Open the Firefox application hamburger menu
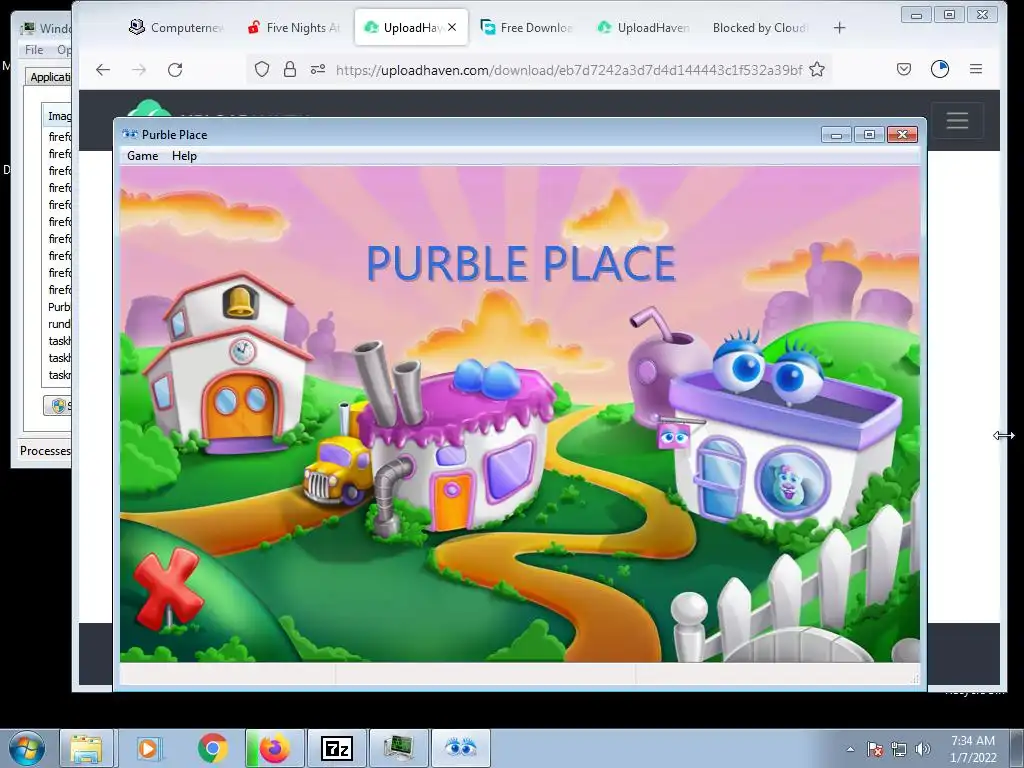Image resolution: width=1024 pixels, height=768 pixels. [976, 69]
